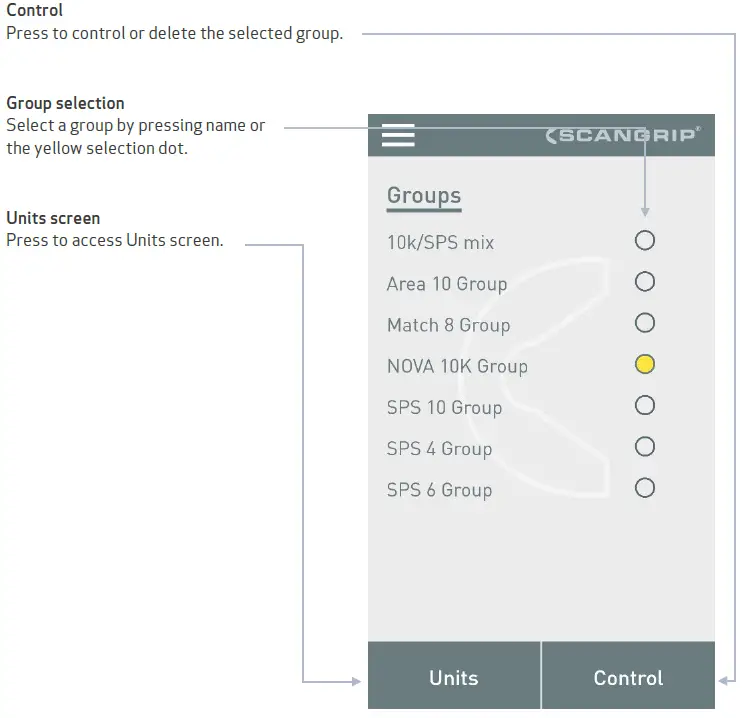This screenshot has width=744, height=718.
Task: Select the SPS 4 Group radio button
Action: tap(645, 446)
